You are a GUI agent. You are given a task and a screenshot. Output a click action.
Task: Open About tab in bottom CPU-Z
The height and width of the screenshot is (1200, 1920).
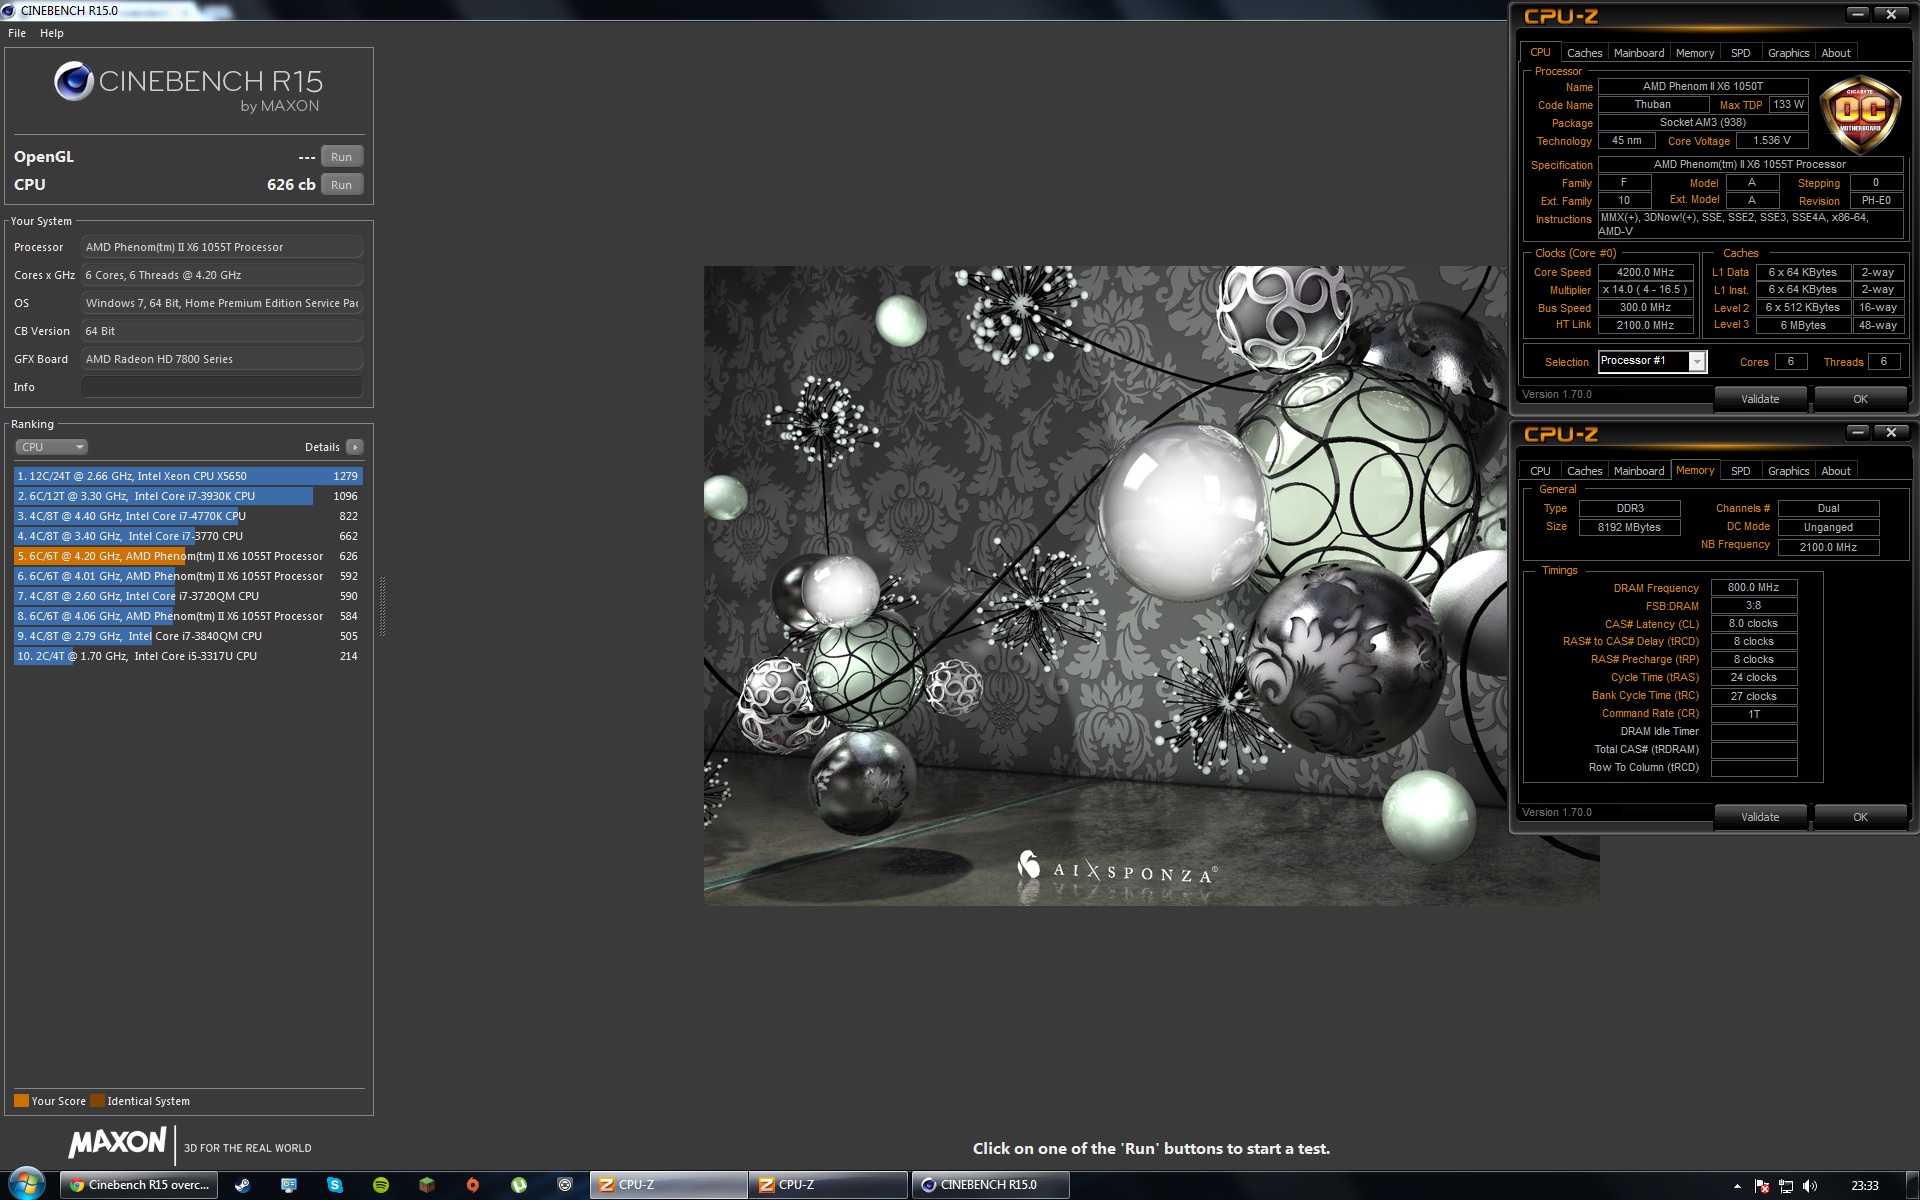pyautogui.click(x=1836, y=471)
